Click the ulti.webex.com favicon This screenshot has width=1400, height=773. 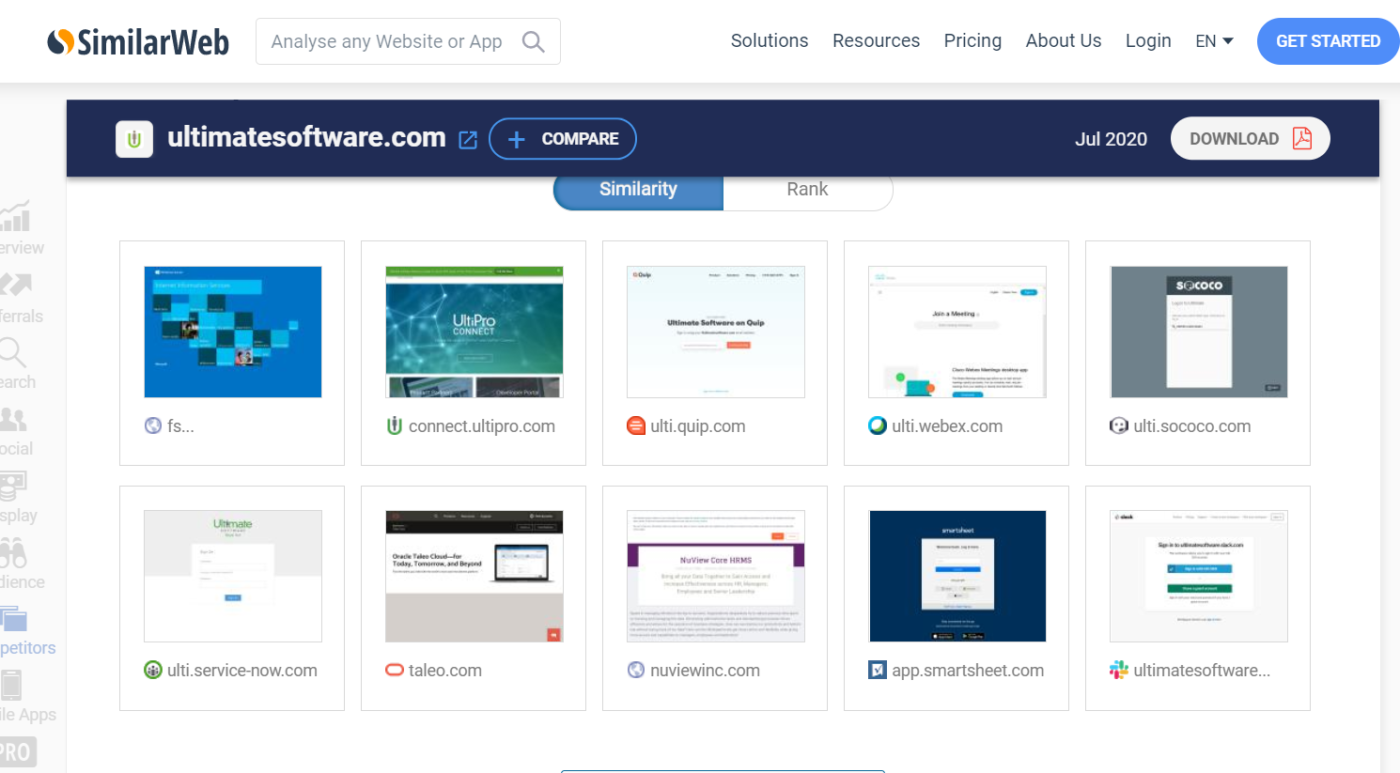[x=878, y=426]
